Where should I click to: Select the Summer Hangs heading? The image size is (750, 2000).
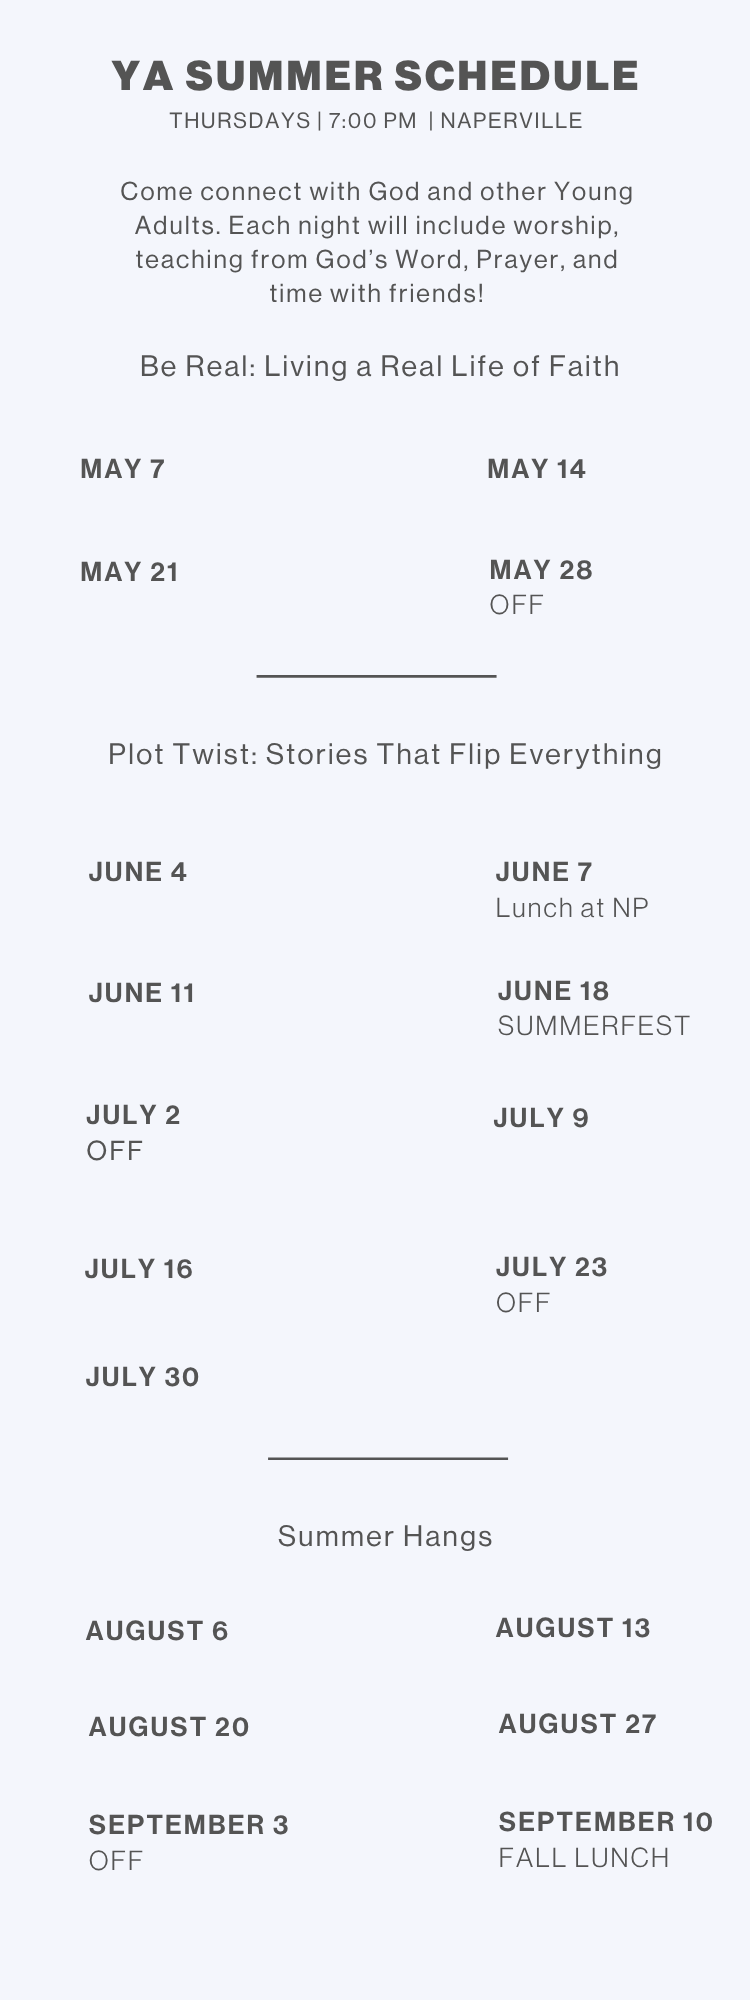pyautogui.click(x=385, y=1536)
